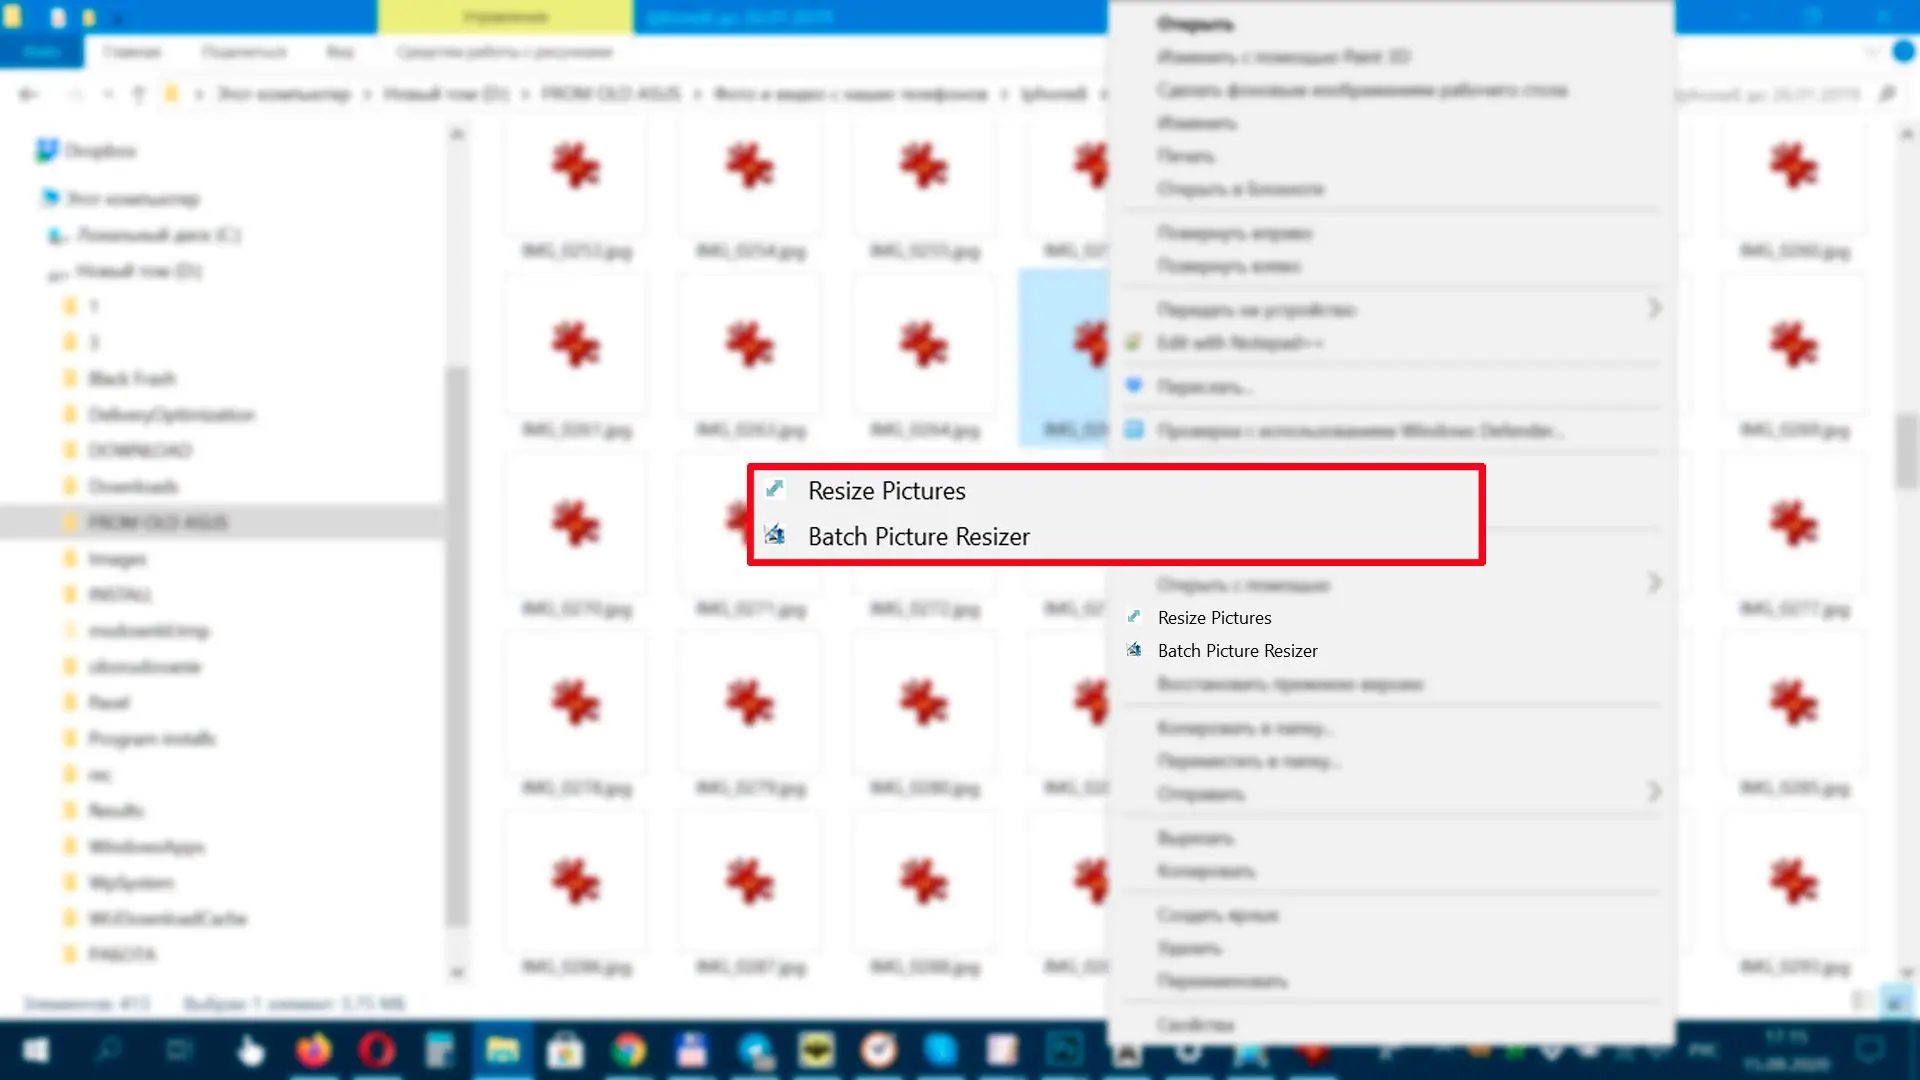
Task: Expand the Передать на устройство submenu arrow
Action: pos(1654,309)
